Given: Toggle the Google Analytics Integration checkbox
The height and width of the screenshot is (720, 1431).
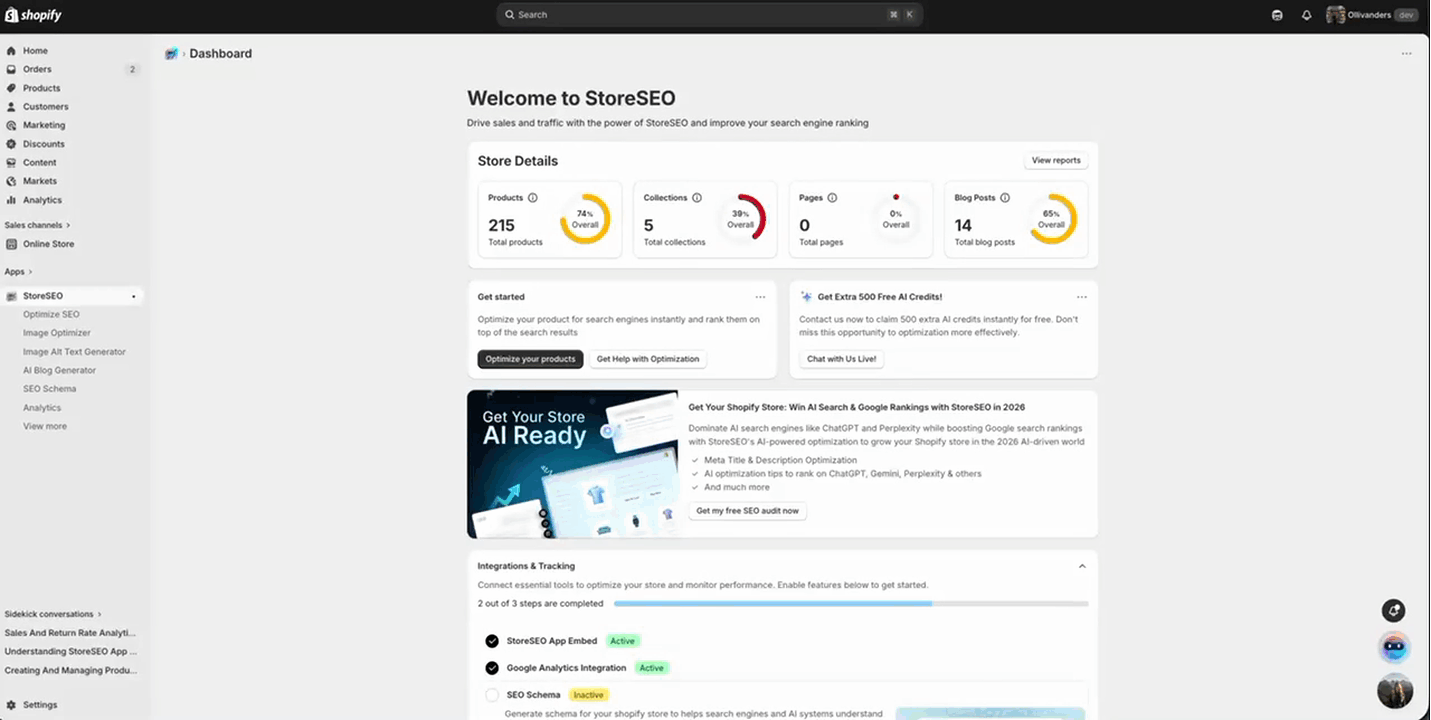Looking at the screenshot, I should pyautogui.click(x=492, y=667).
